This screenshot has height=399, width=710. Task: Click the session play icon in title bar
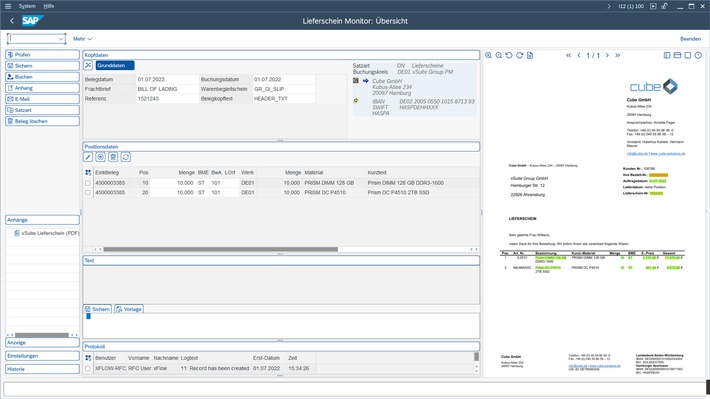point(653,6)
